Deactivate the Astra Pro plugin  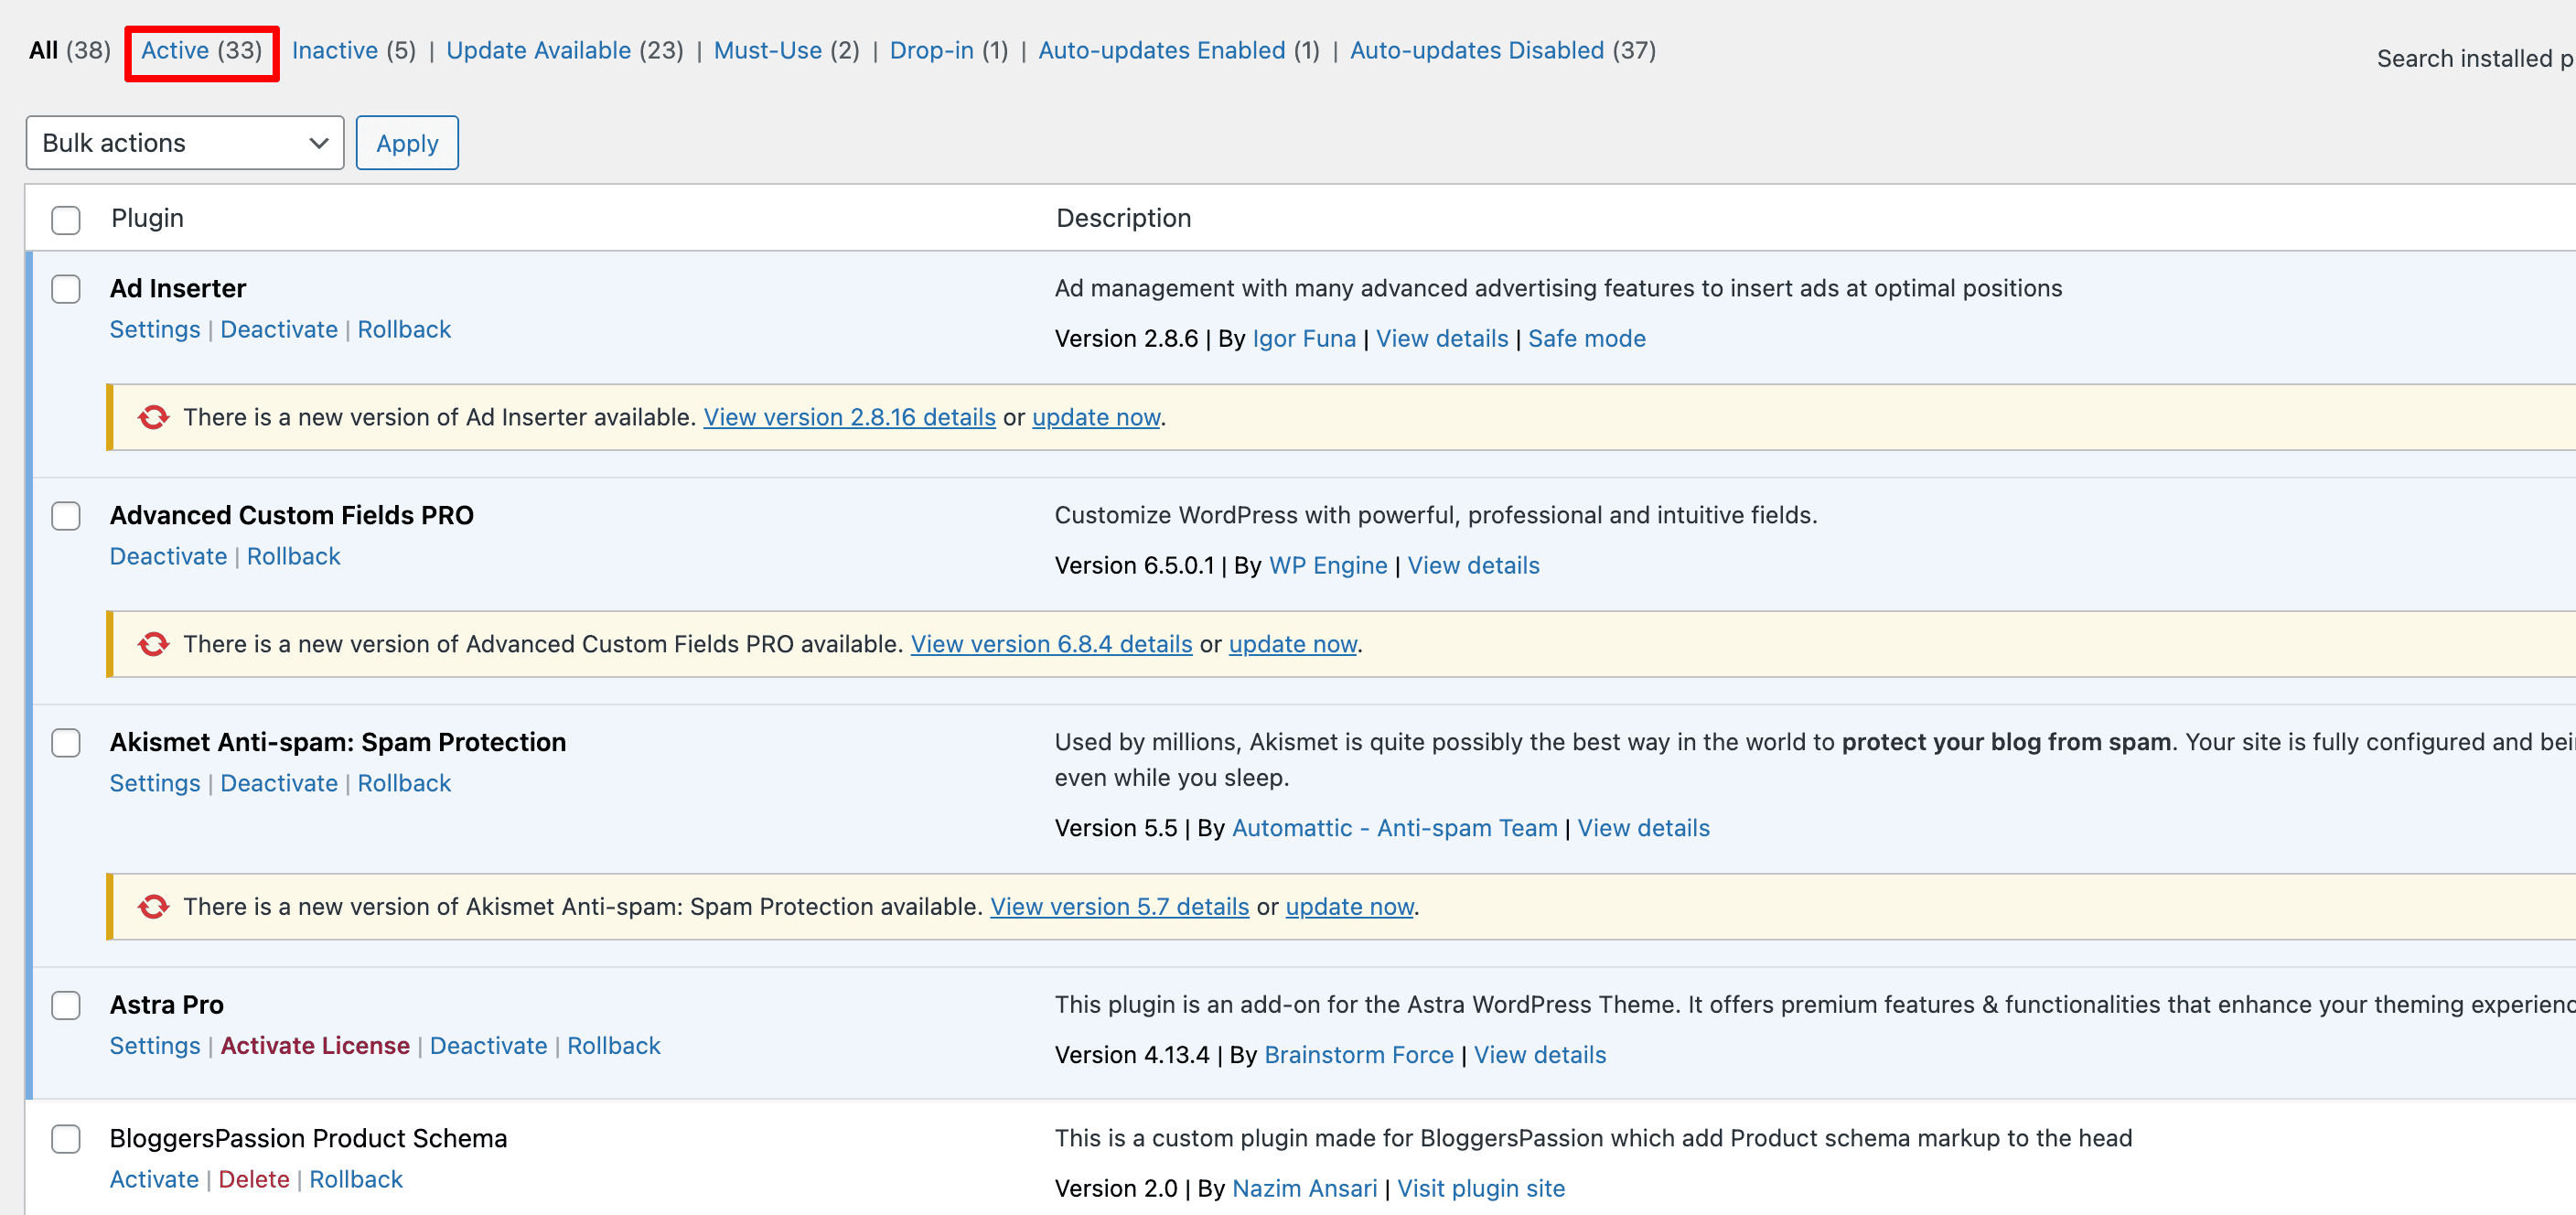pyautogui.click(x=488, y=1046)
